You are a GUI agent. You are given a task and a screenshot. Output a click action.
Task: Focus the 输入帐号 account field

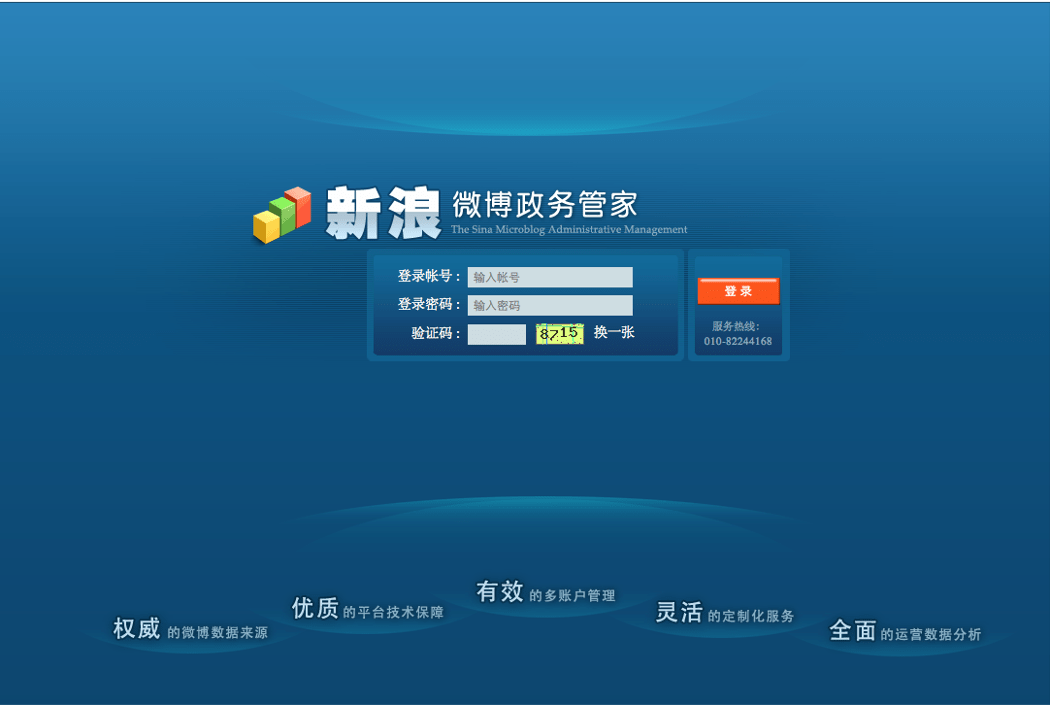click(x=550, y=277)
